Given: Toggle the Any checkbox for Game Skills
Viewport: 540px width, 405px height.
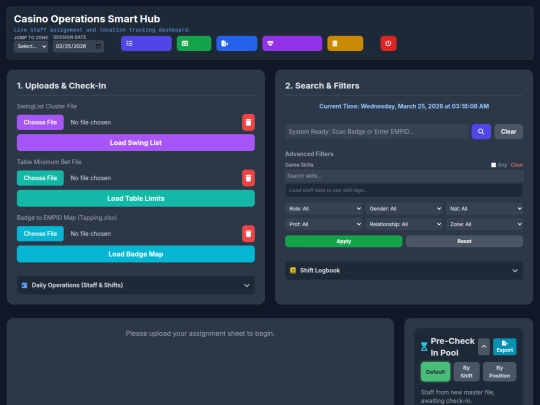Looking at the screenshot, I should point(493,165).
